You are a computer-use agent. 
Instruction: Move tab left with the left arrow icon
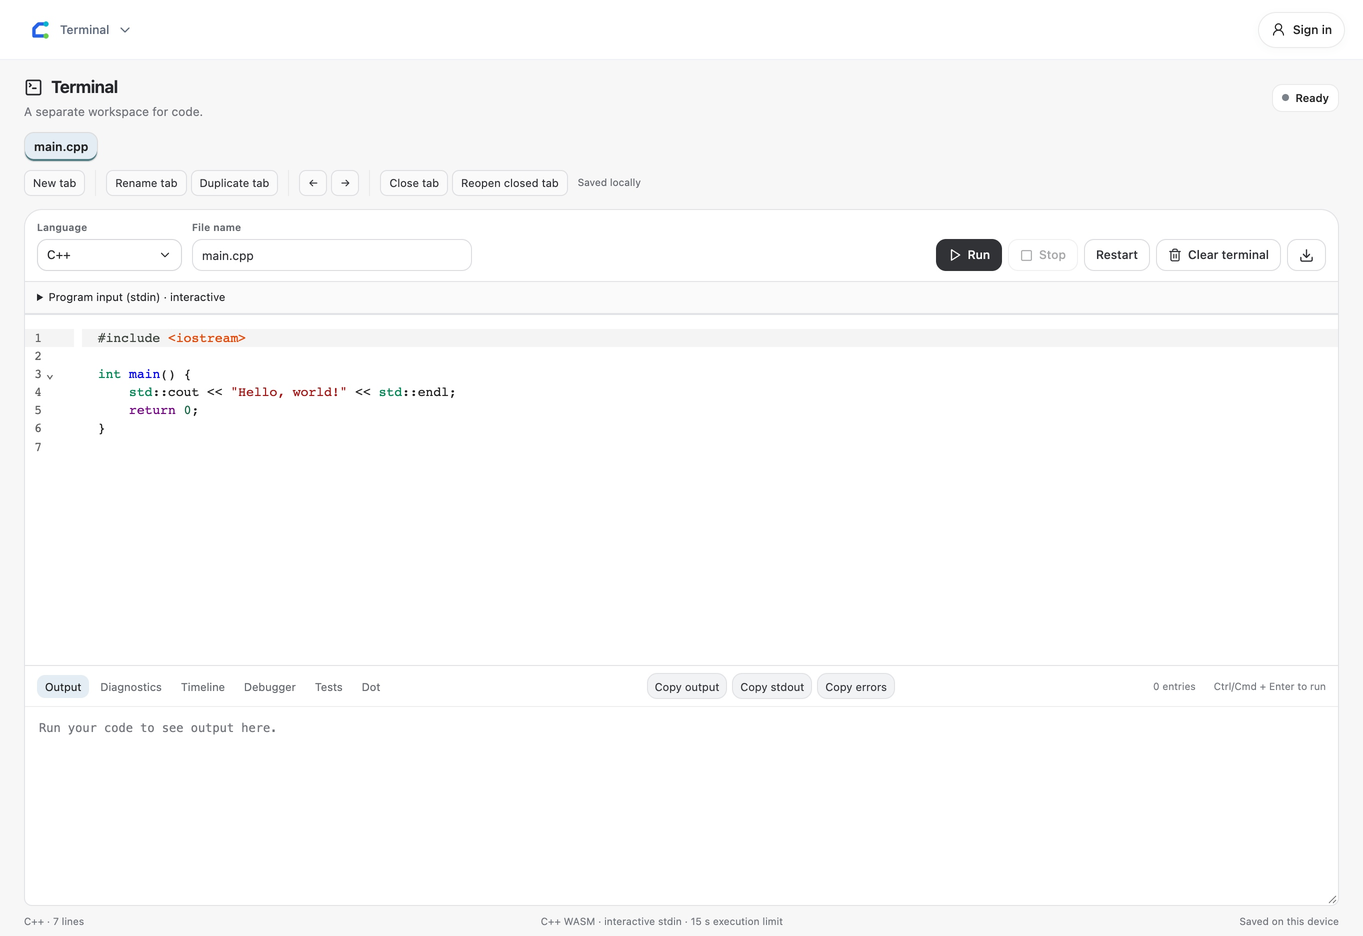pyautogui.click(x=313, y=183)
